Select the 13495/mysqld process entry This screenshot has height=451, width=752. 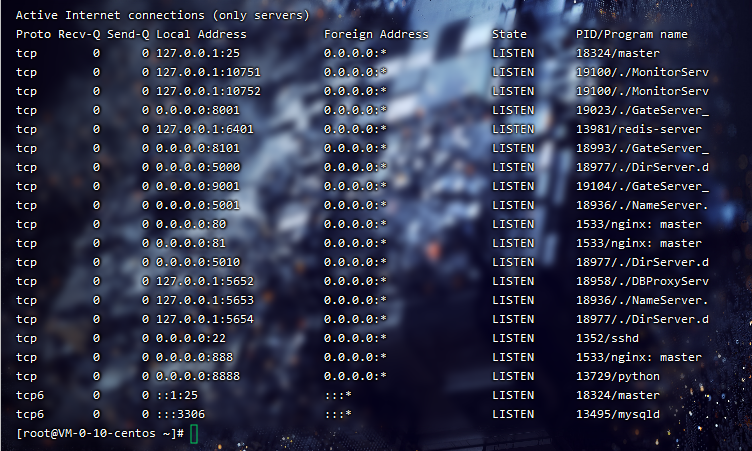611,414
